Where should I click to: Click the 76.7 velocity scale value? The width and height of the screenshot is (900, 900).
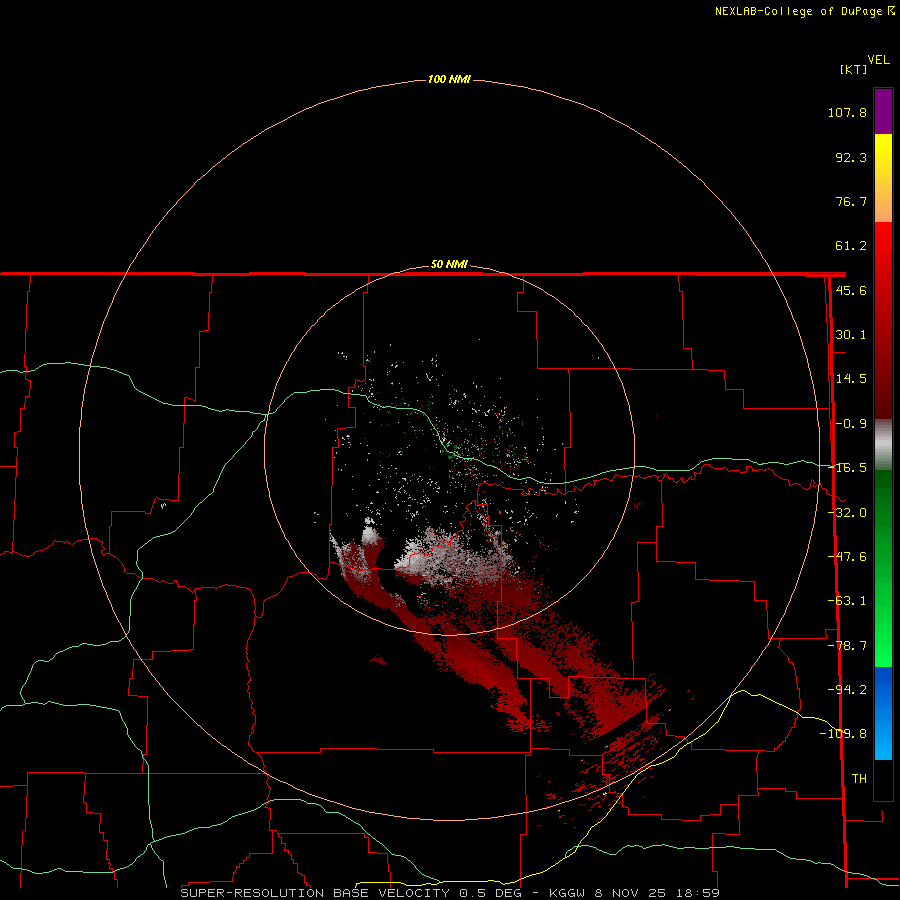click(x=851, y=201)
